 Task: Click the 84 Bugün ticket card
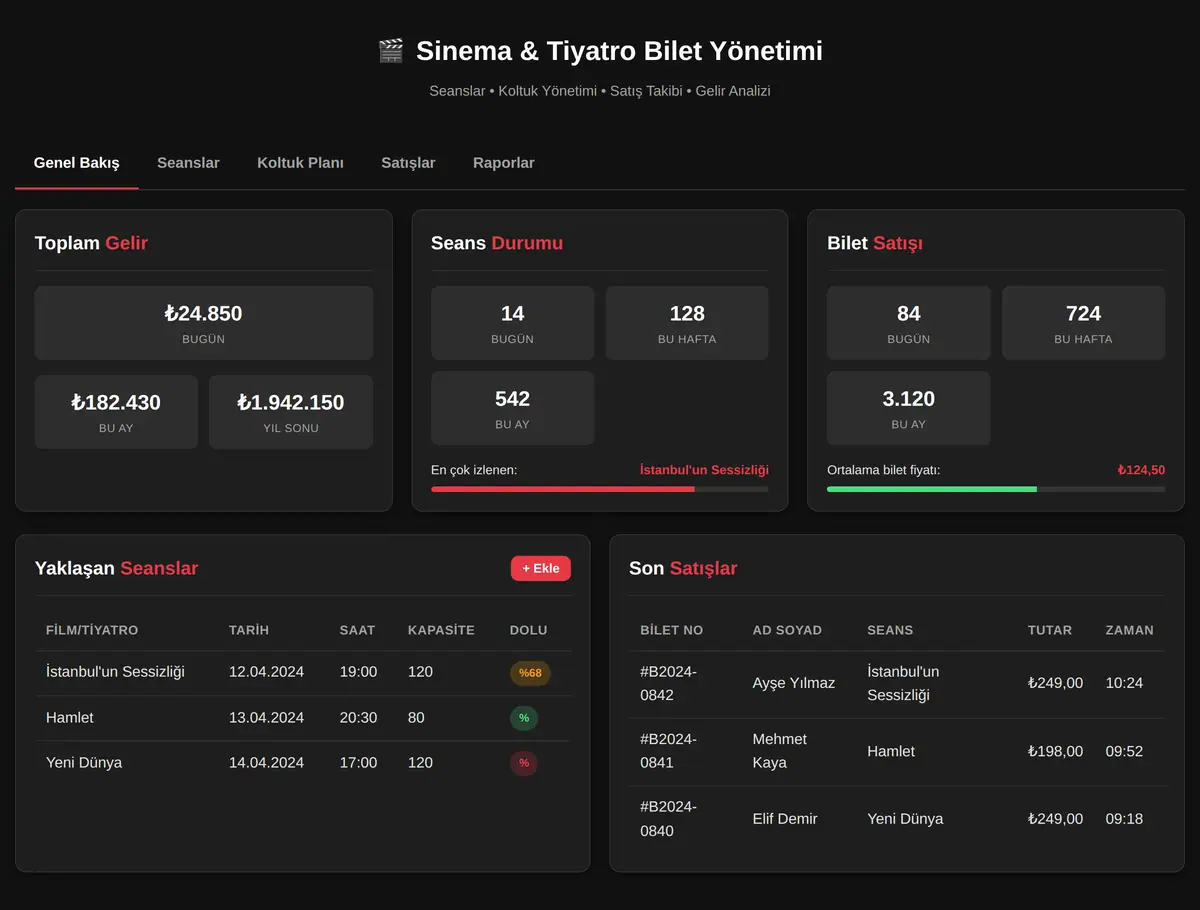[909, 323]
